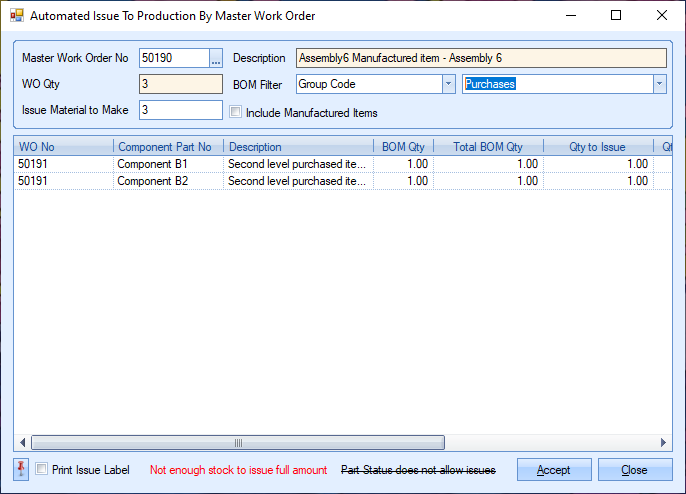The image size is (686, 494).
Task: Click the application icon in title bar
Action: 16,16
